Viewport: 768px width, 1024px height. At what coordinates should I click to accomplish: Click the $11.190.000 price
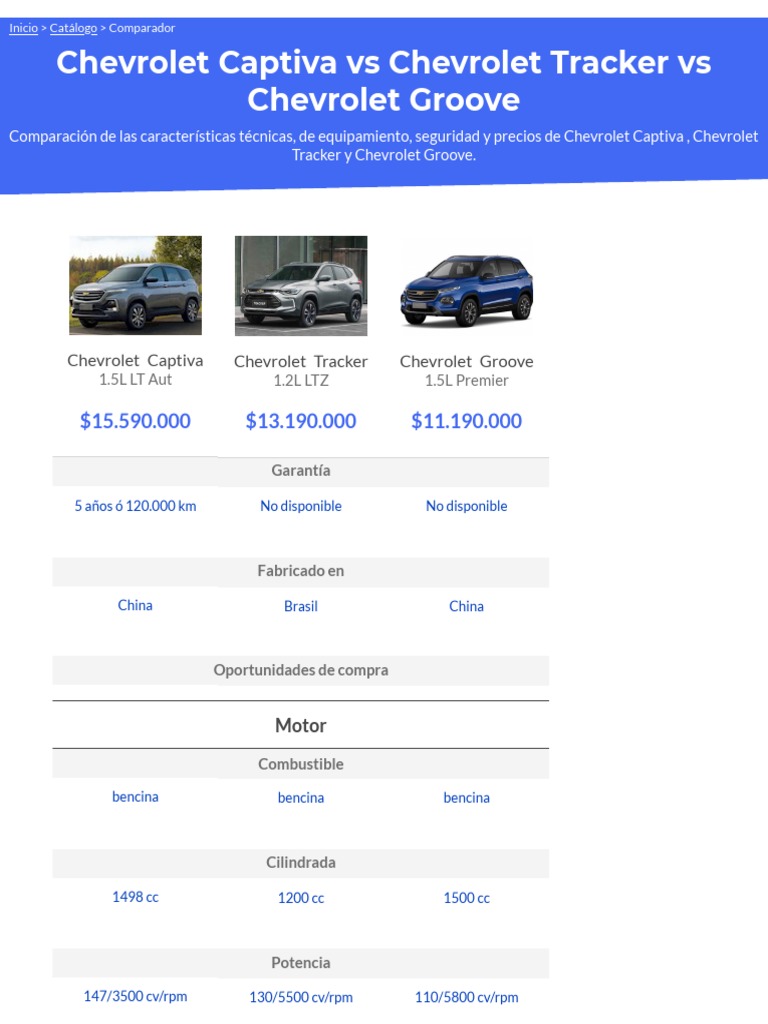[466, 421]
